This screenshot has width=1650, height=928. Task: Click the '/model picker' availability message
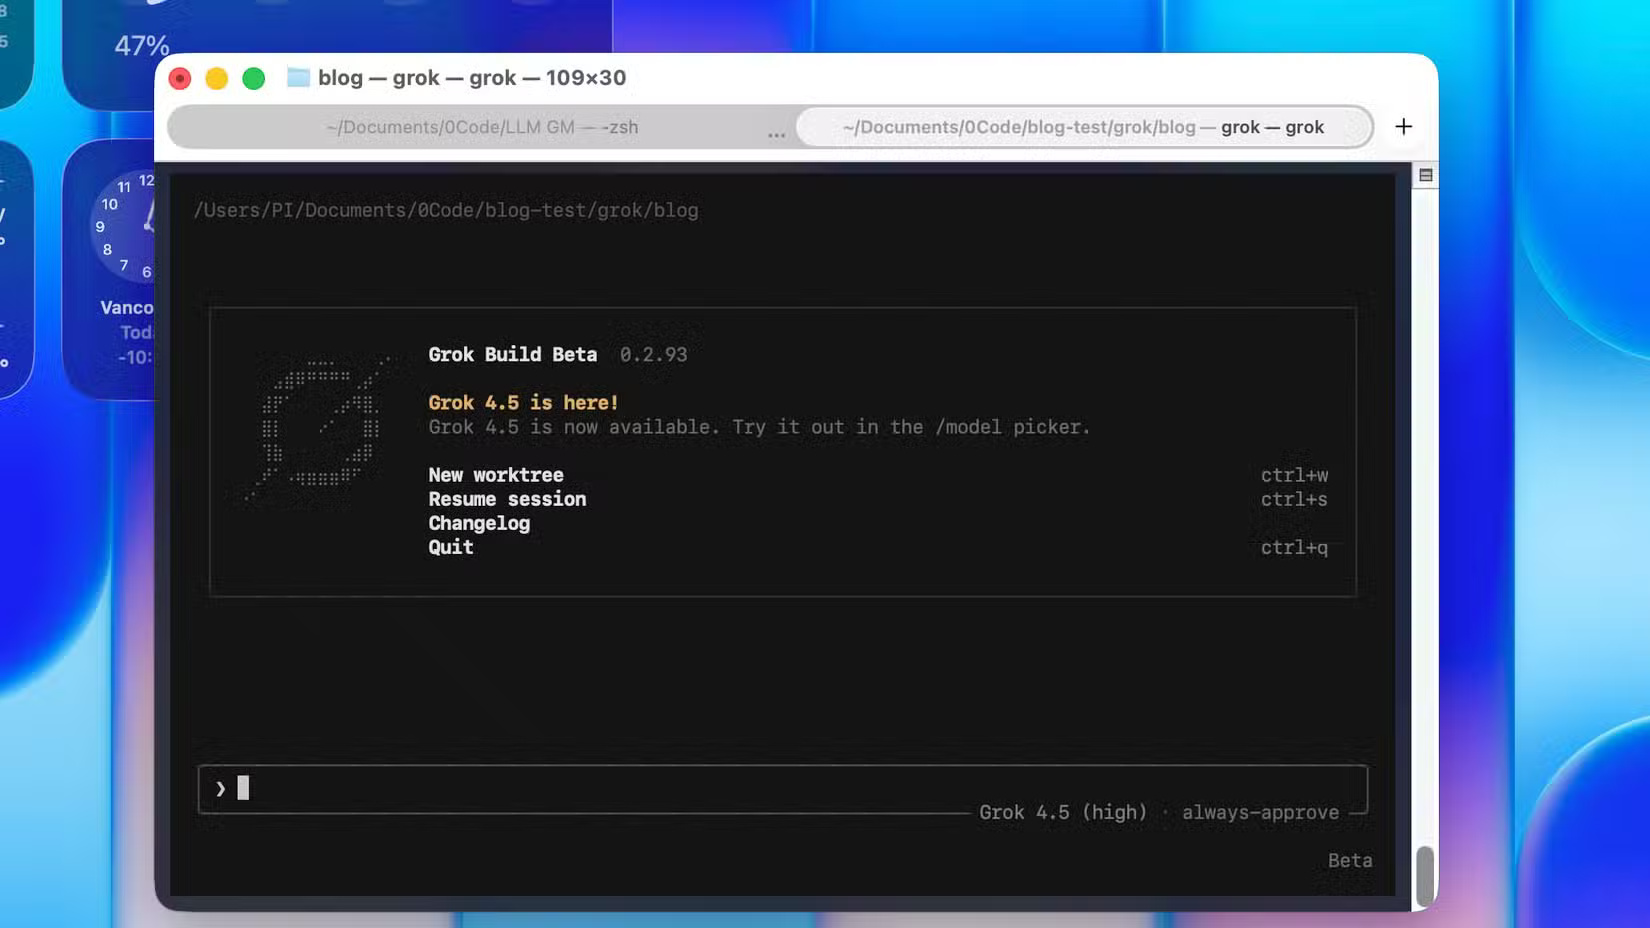pyautogui.click(x=759, y=427)
